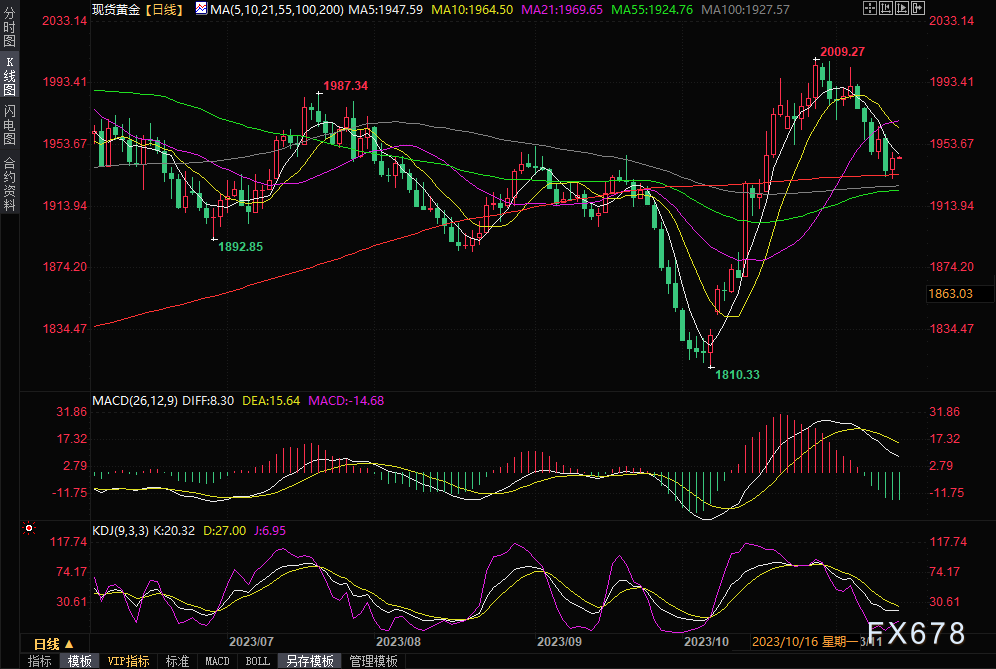Click the chart icon beside the MA label
Screen dimensions: 996x669
point(202,9)
